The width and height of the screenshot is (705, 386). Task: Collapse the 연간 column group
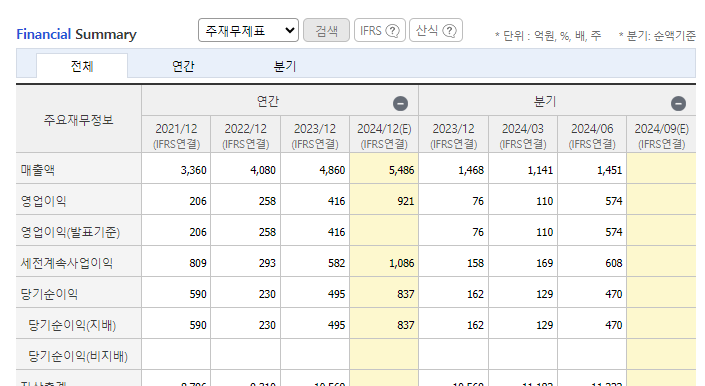(400, 103)
